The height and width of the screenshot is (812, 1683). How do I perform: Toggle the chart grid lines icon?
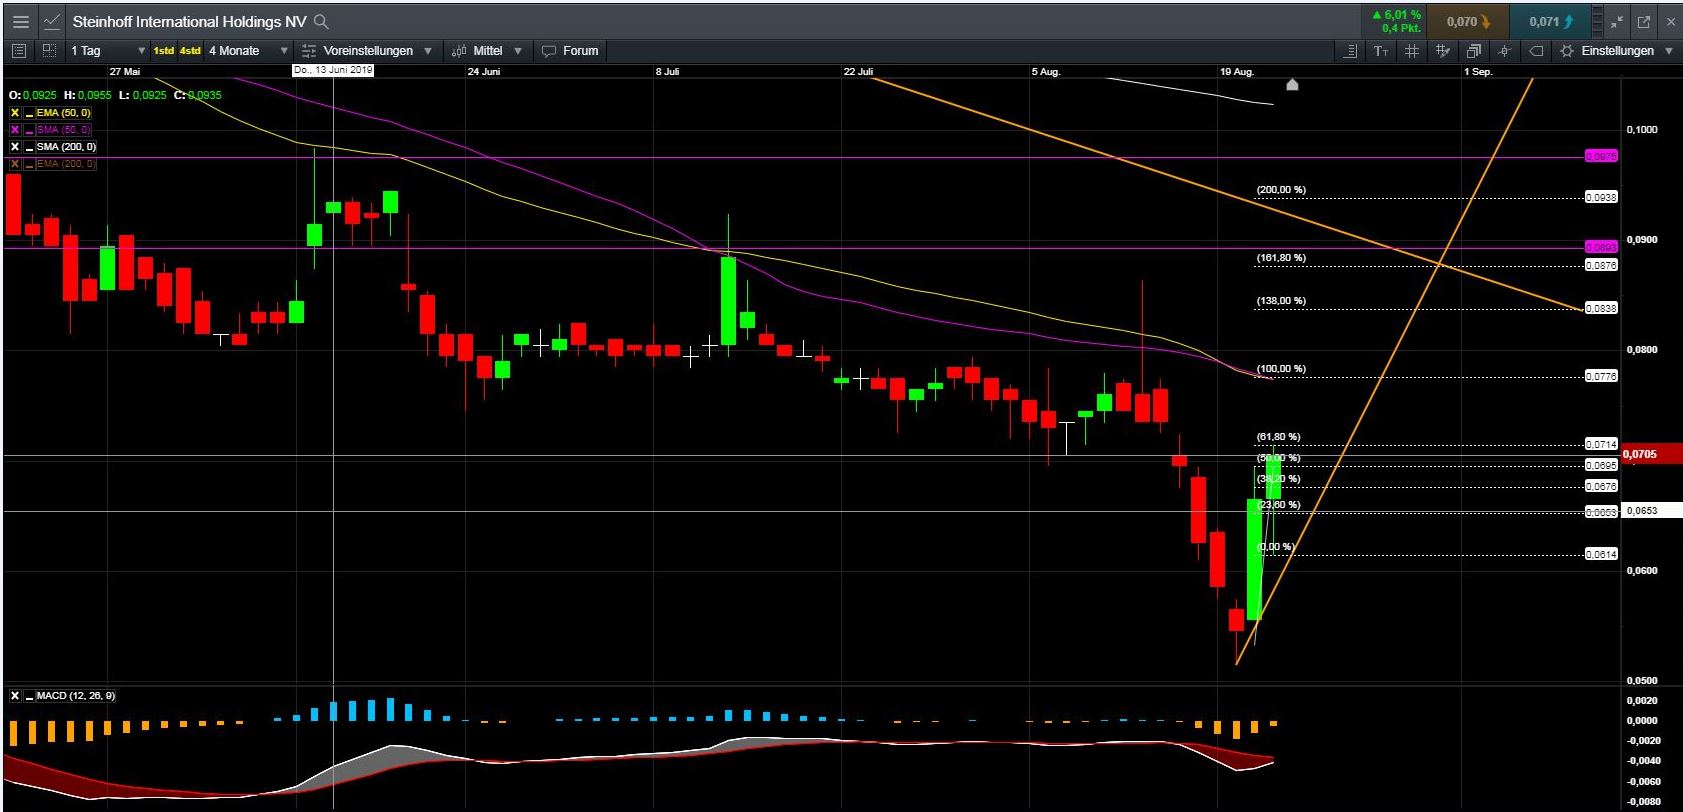coord(1412,50)
